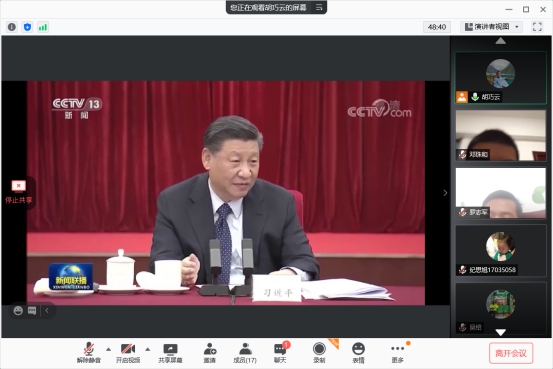The image size is (553, 369).
Task: Check the green network signal icon
Action: tap(43, 27)
